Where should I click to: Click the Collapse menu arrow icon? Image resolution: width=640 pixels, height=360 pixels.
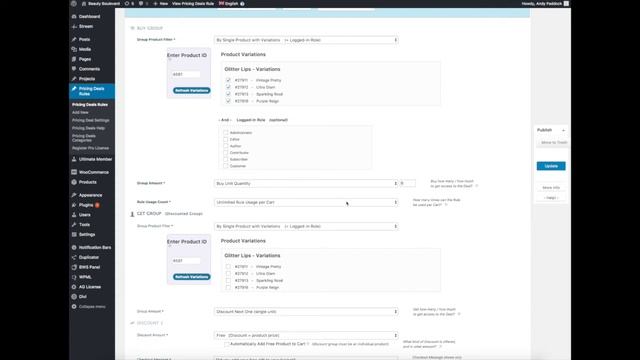click(74, 307)
